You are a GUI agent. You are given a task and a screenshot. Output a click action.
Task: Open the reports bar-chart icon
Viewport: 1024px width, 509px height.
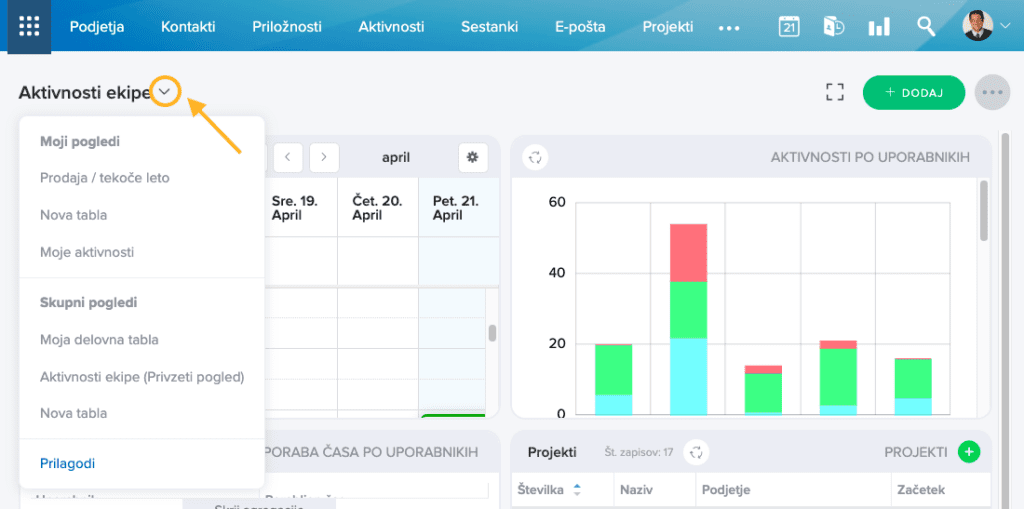click(x=878, y=27)
